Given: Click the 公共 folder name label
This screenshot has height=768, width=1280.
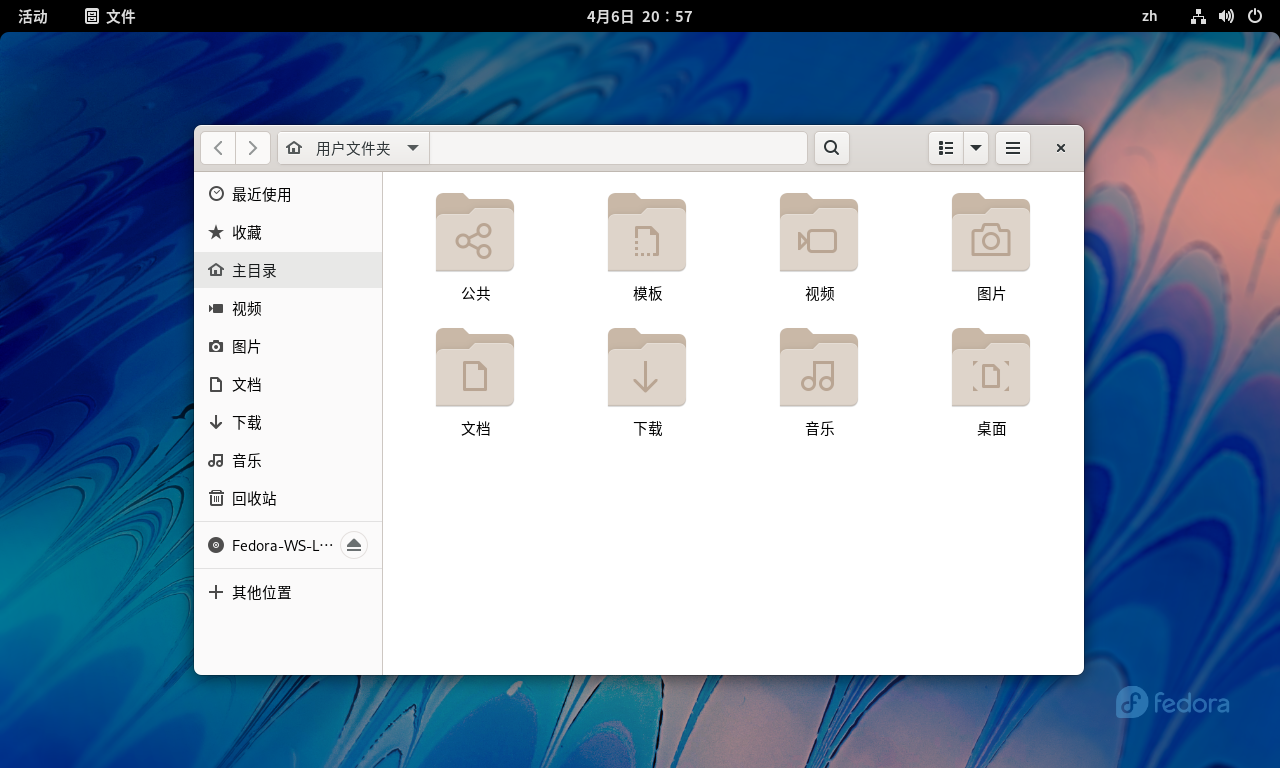Looking at the screenshot, I should coord(476,294).
